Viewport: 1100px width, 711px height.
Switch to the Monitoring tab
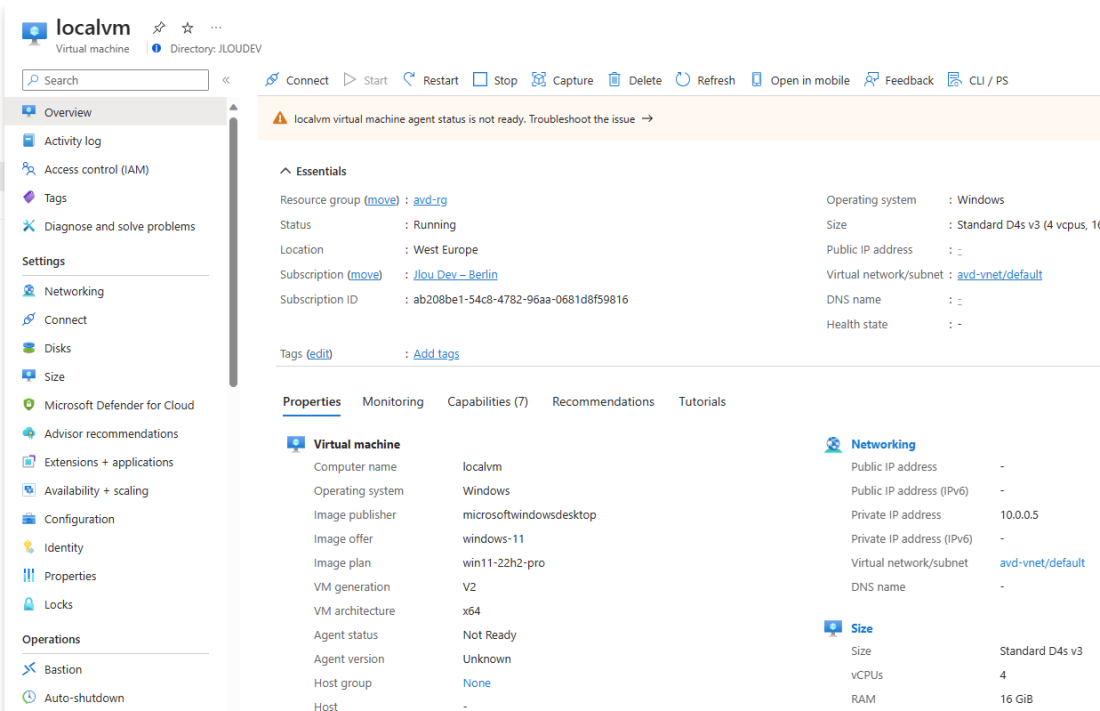[x=392, y=401]
